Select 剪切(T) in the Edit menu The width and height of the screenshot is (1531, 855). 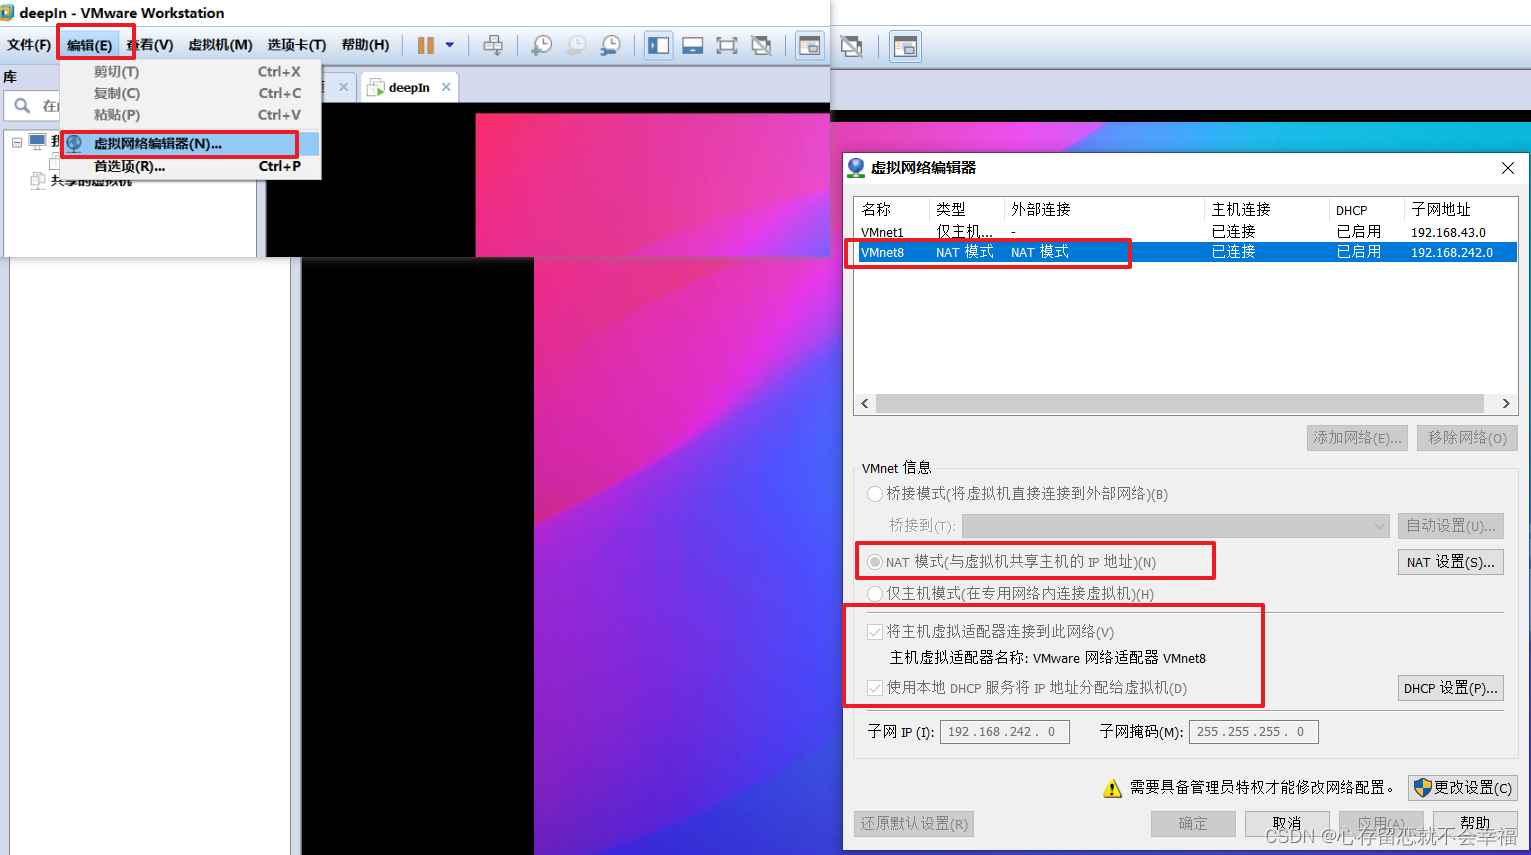point(190,72)
